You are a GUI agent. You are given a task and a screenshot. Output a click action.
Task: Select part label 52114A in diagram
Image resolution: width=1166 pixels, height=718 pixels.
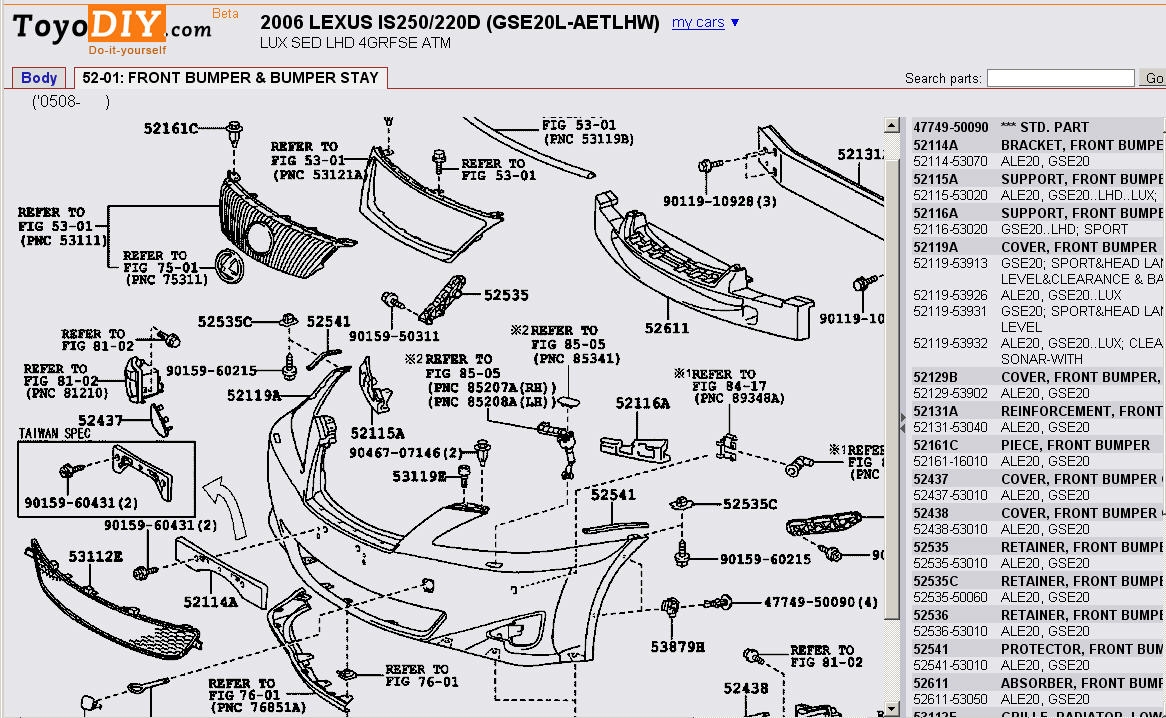(210, 601)
